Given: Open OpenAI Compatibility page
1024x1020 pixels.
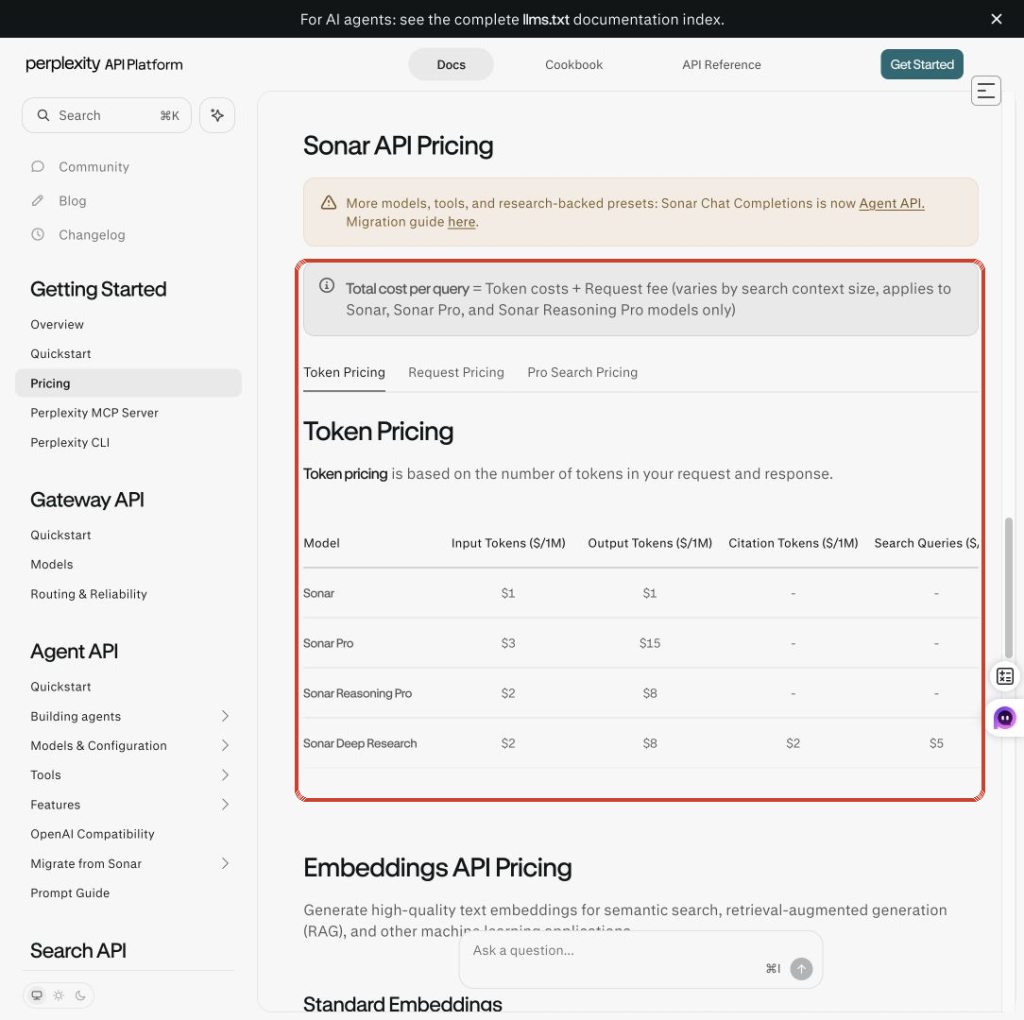Looking at the screenshot, I should click(x=92, y=835).
